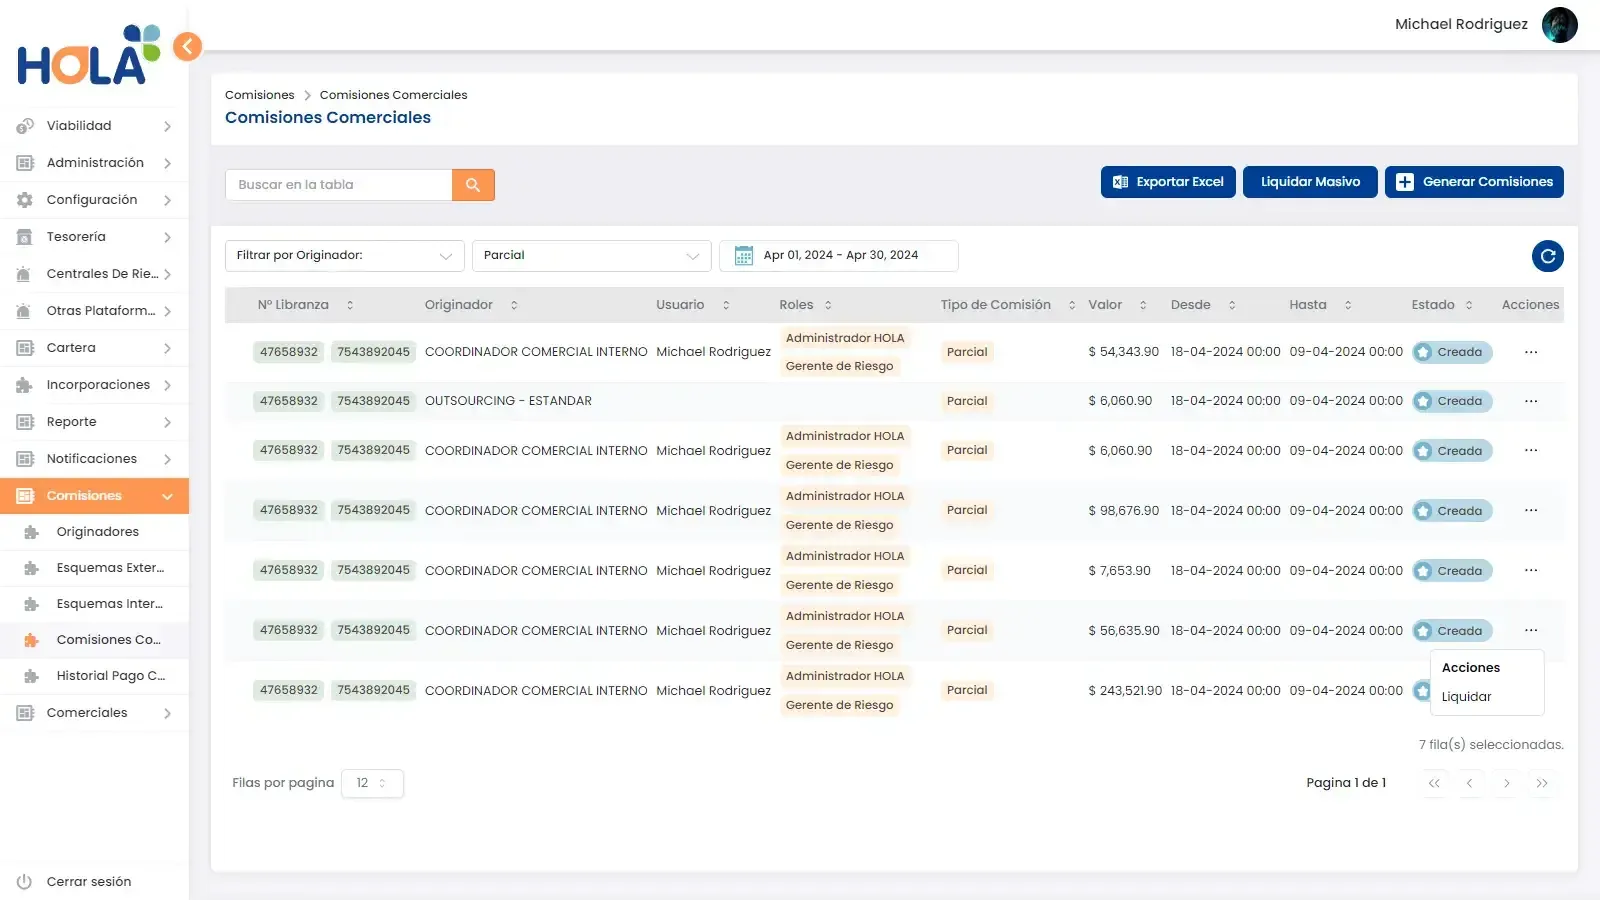This screenshot has height=900, width=1600.
Task: Click the blue circular refresh icon
Action: point(1547,256)
